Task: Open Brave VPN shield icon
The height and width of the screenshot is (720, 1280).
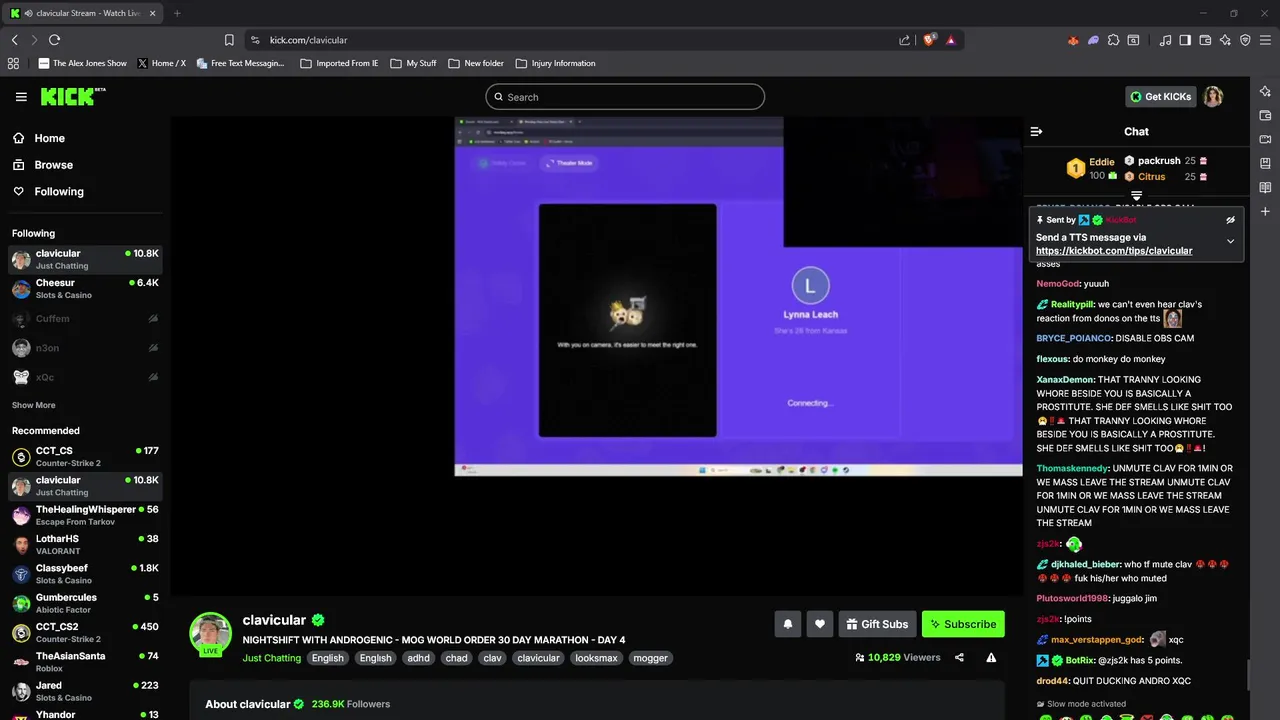Action: (1245, 40)
